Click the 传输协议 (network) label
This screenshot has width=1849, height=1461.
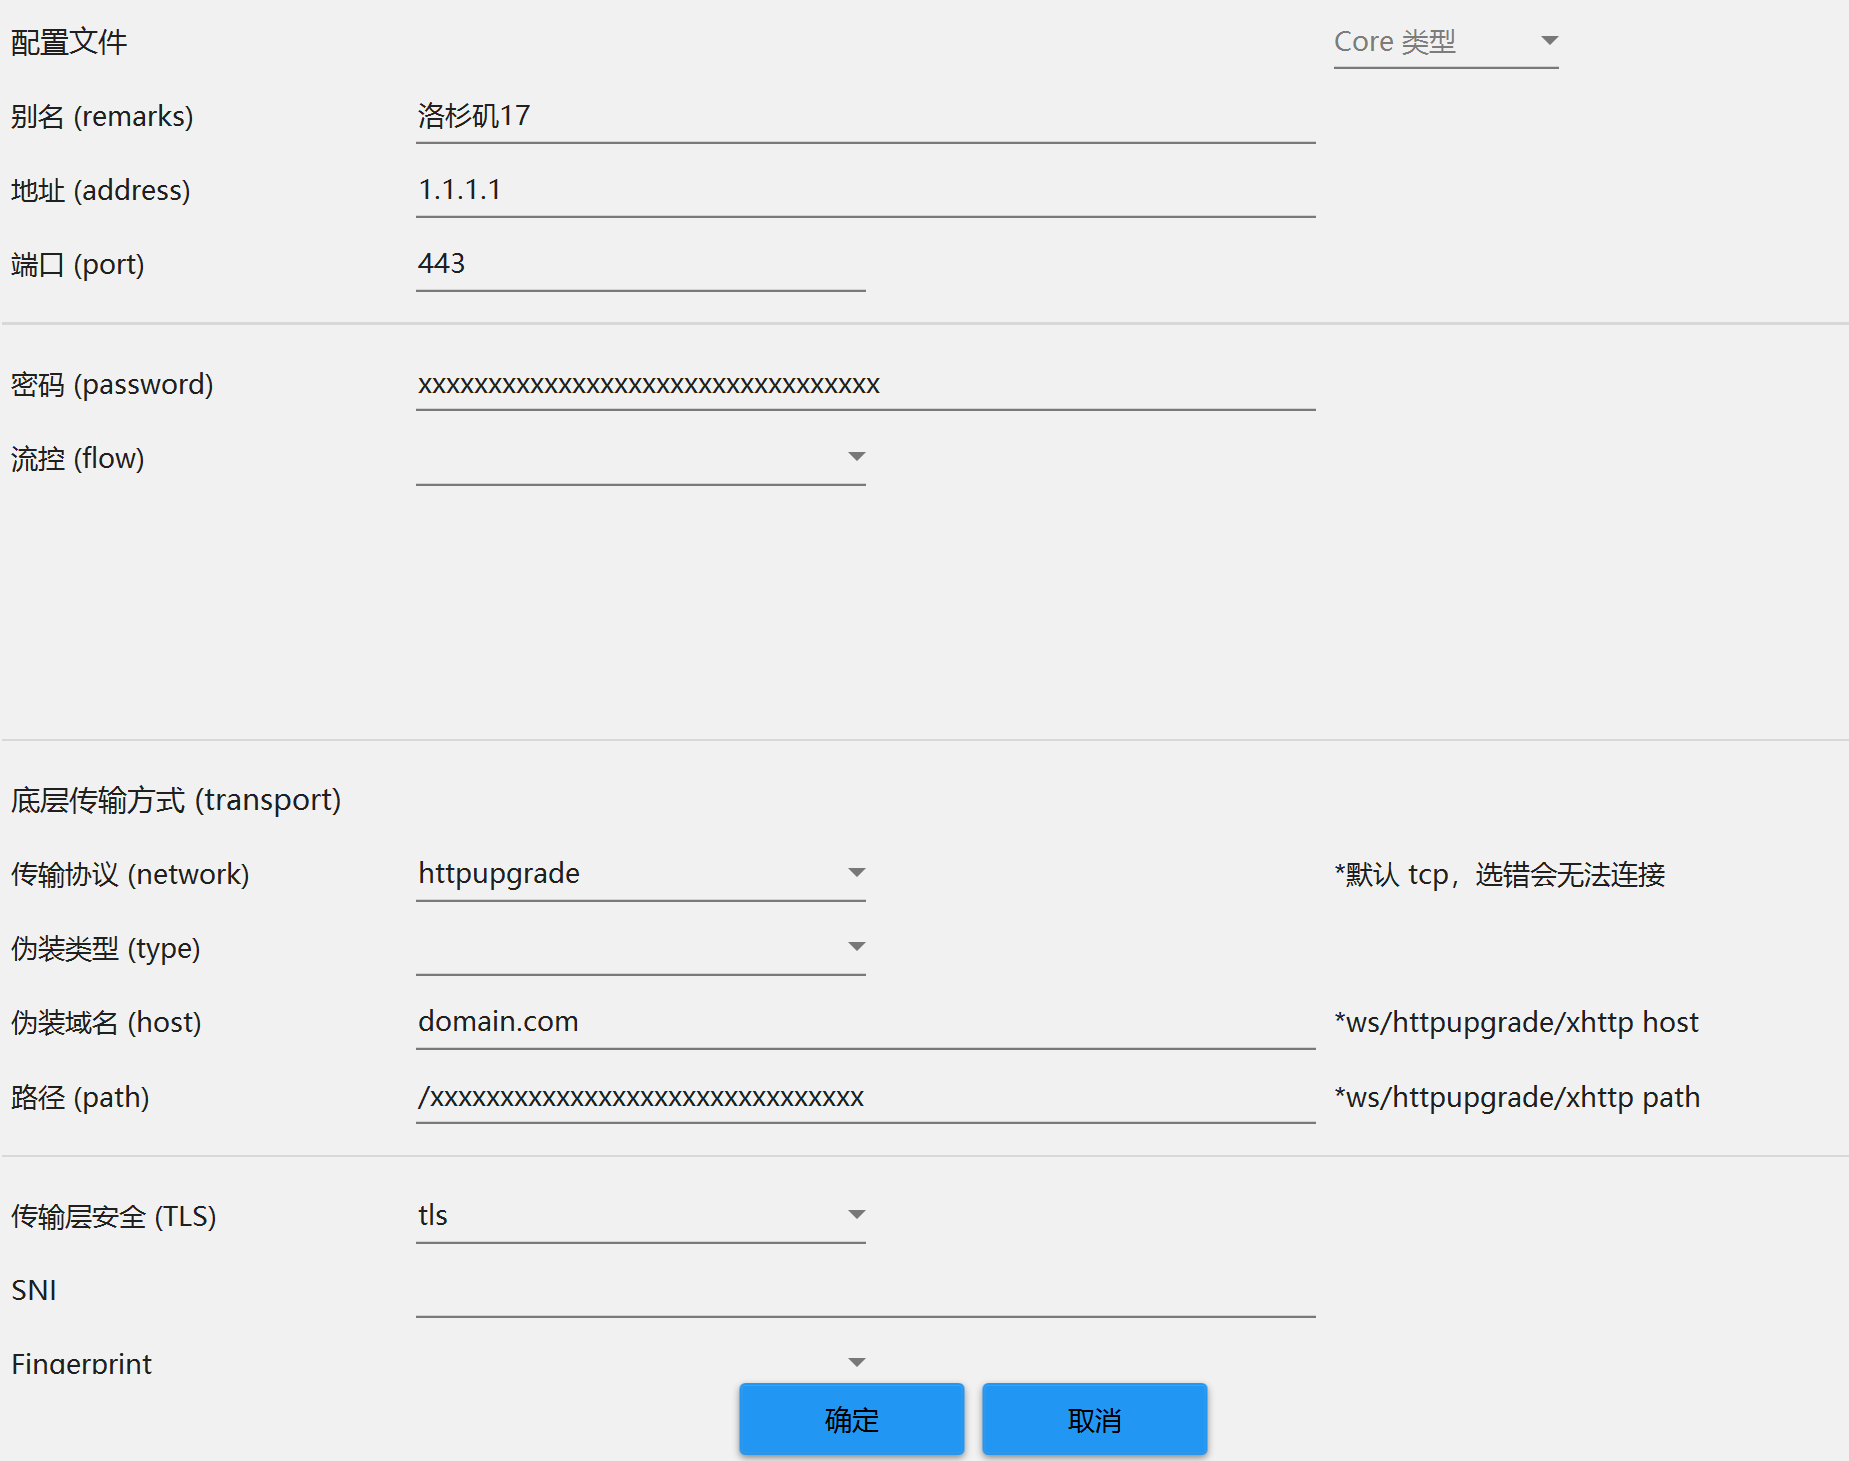pos(130,875)
